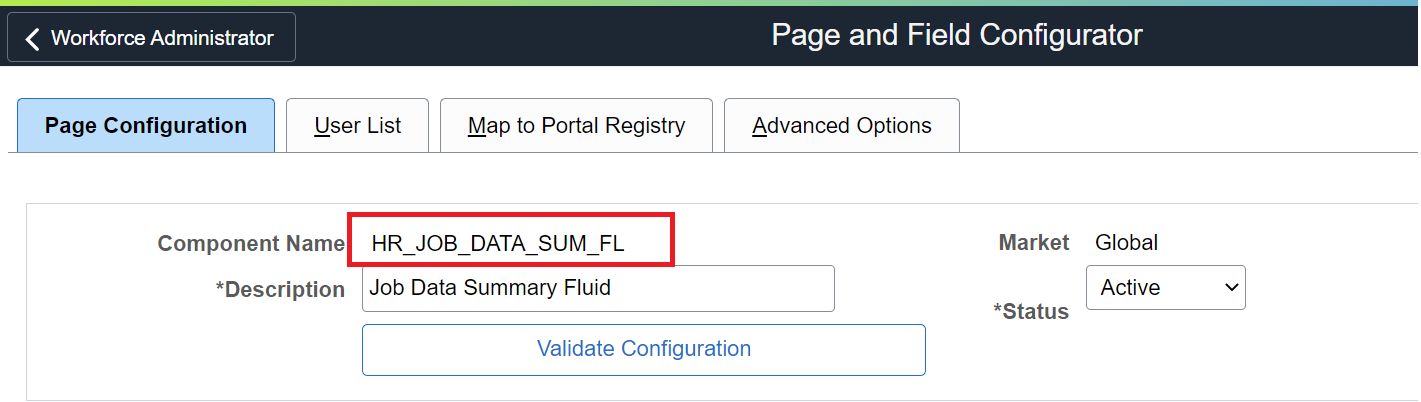
Task: Click into the Description text field
Action: (x=597, y=288)
